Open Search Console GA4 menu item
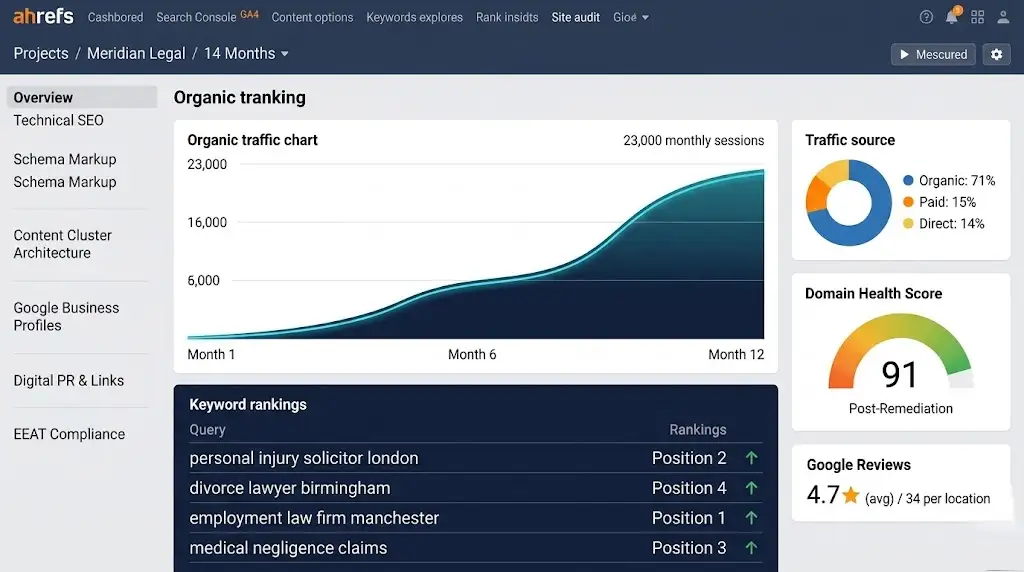Screen dimensions: 1024x572 click(208, 17)
